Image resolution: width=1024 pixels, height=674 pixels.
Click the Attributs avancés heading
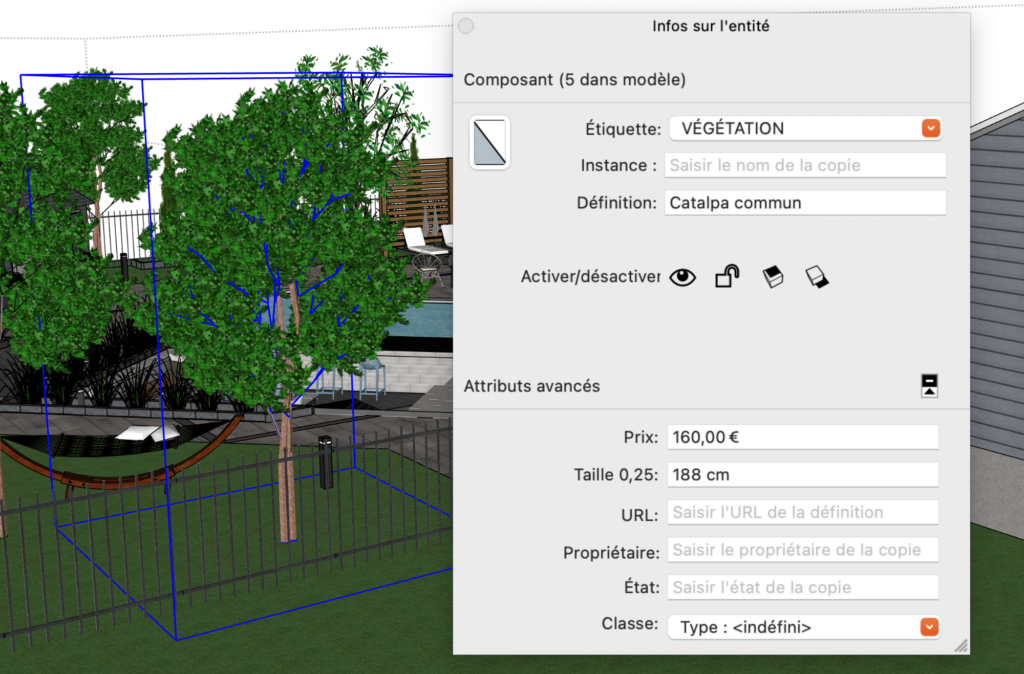[x=532, y=386]
